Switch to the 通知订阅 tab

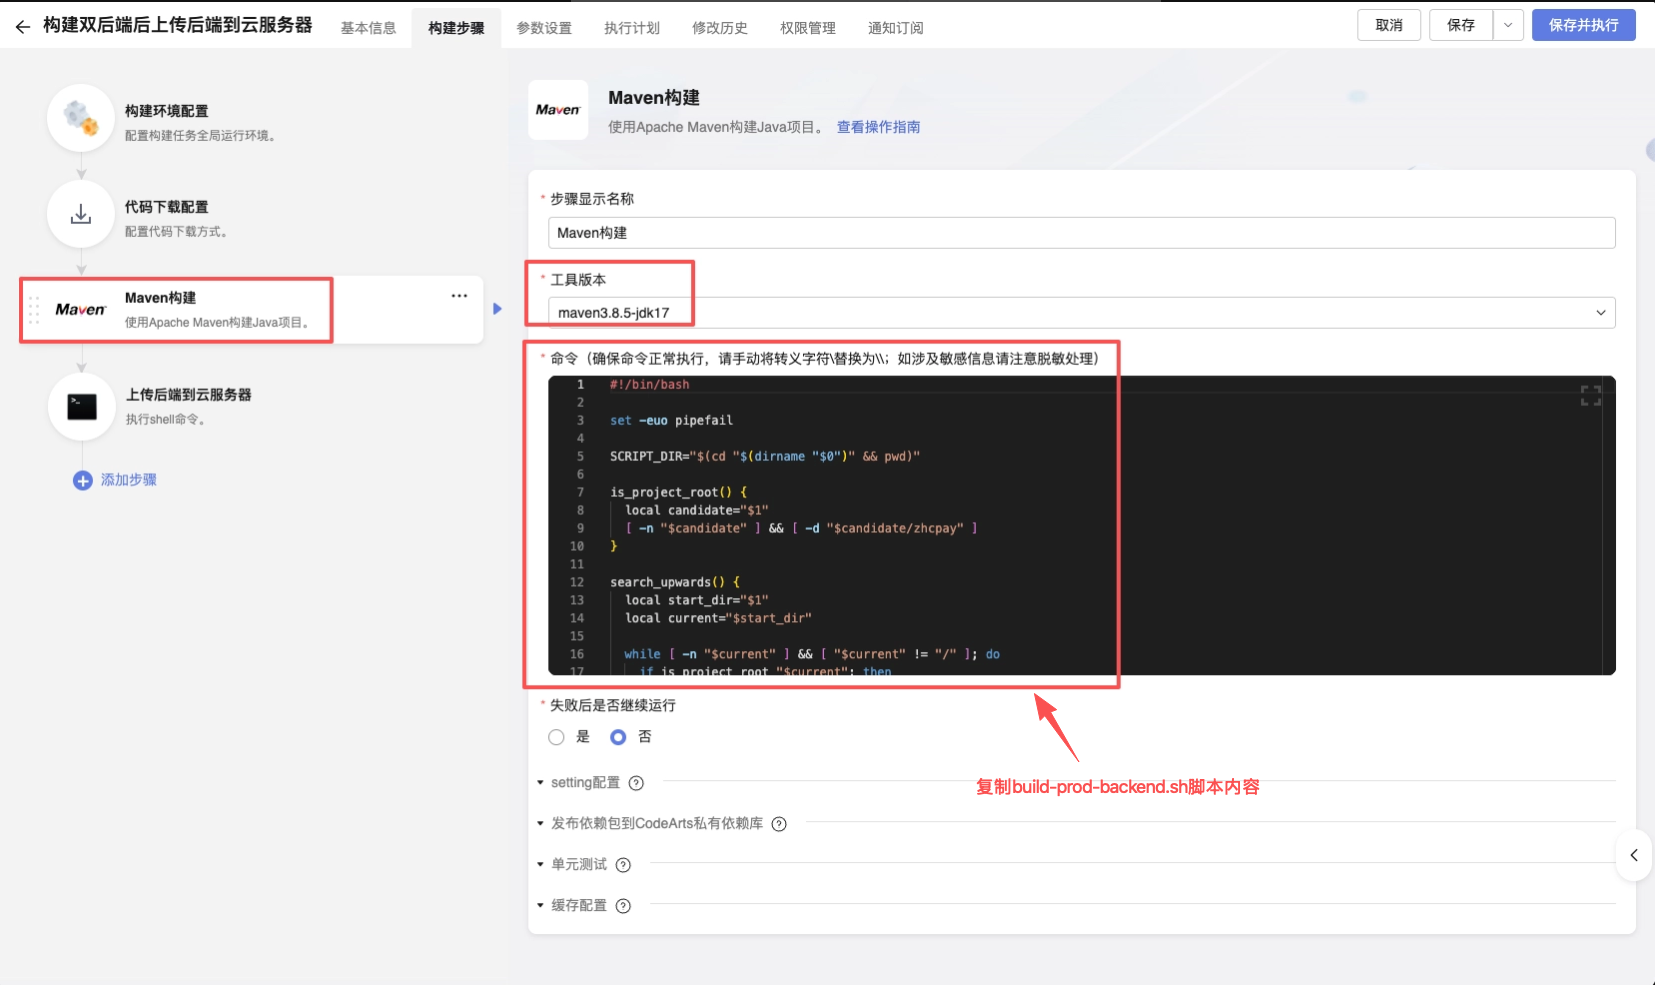pos(896,28)
